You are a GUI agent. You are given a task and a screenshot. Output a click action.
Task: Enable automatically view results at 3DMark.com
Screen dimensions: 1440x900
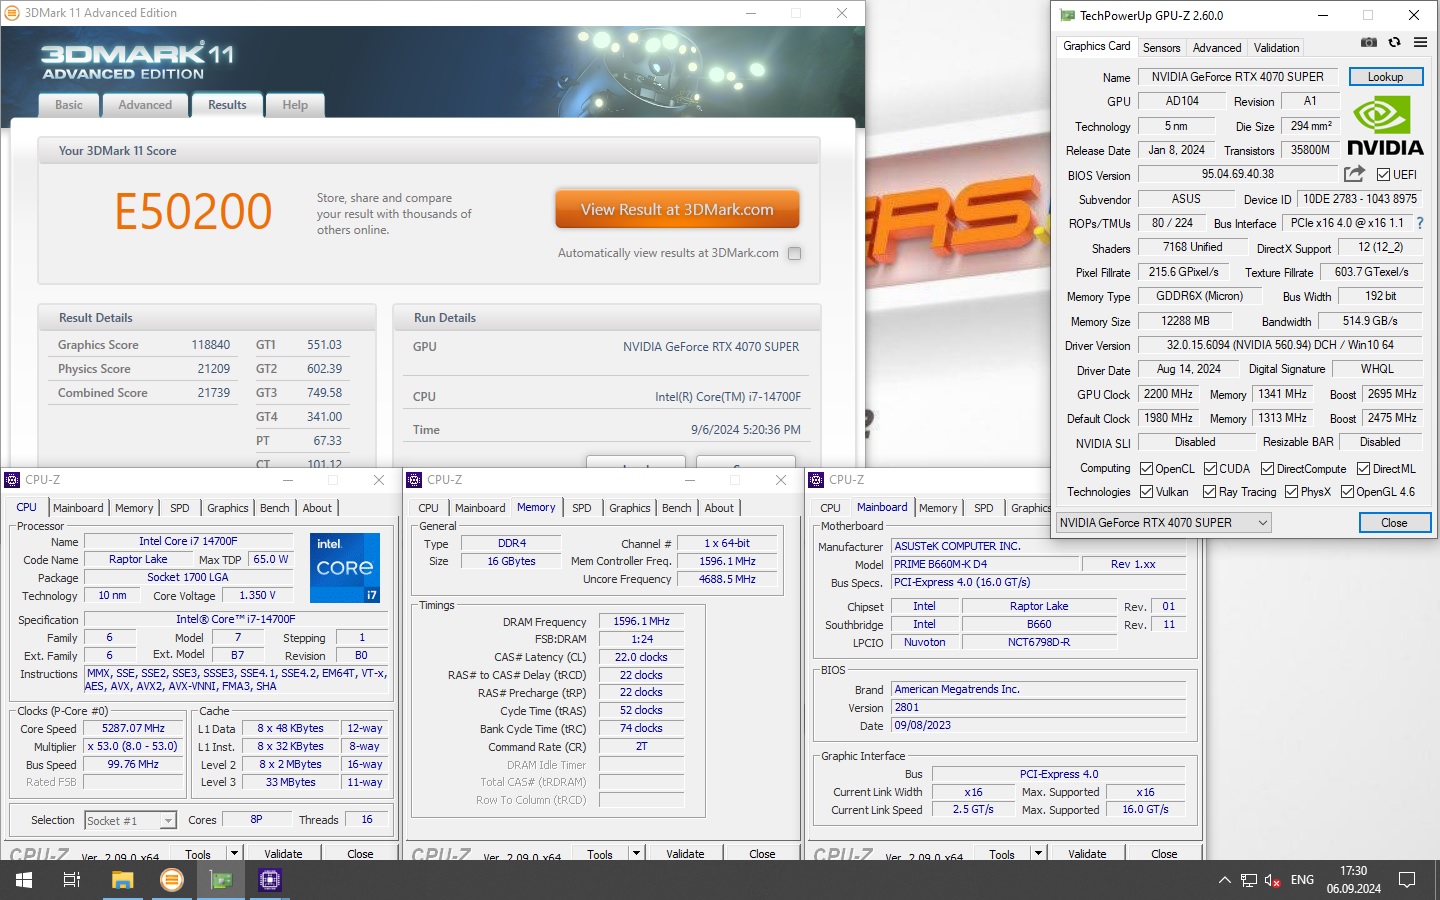click(x=794, y=253)
